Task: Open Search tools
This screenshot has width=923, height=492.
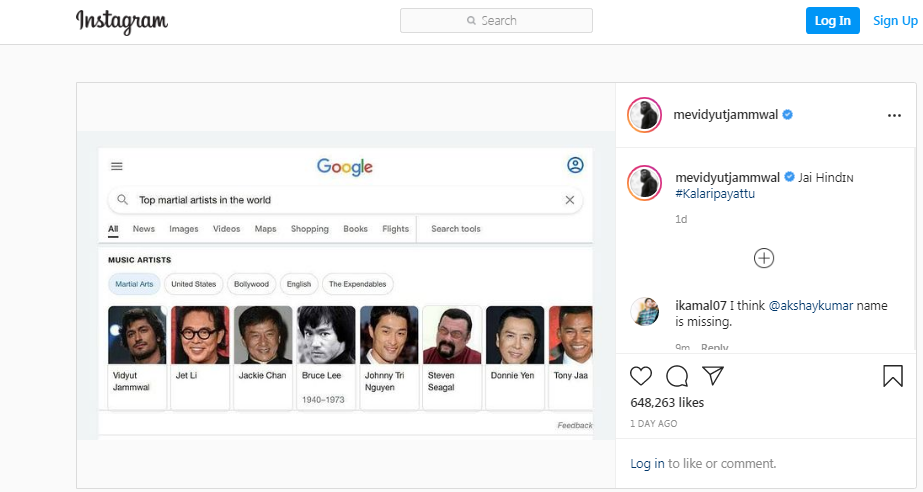Action: pyautogui.click(x=456, y=229)
